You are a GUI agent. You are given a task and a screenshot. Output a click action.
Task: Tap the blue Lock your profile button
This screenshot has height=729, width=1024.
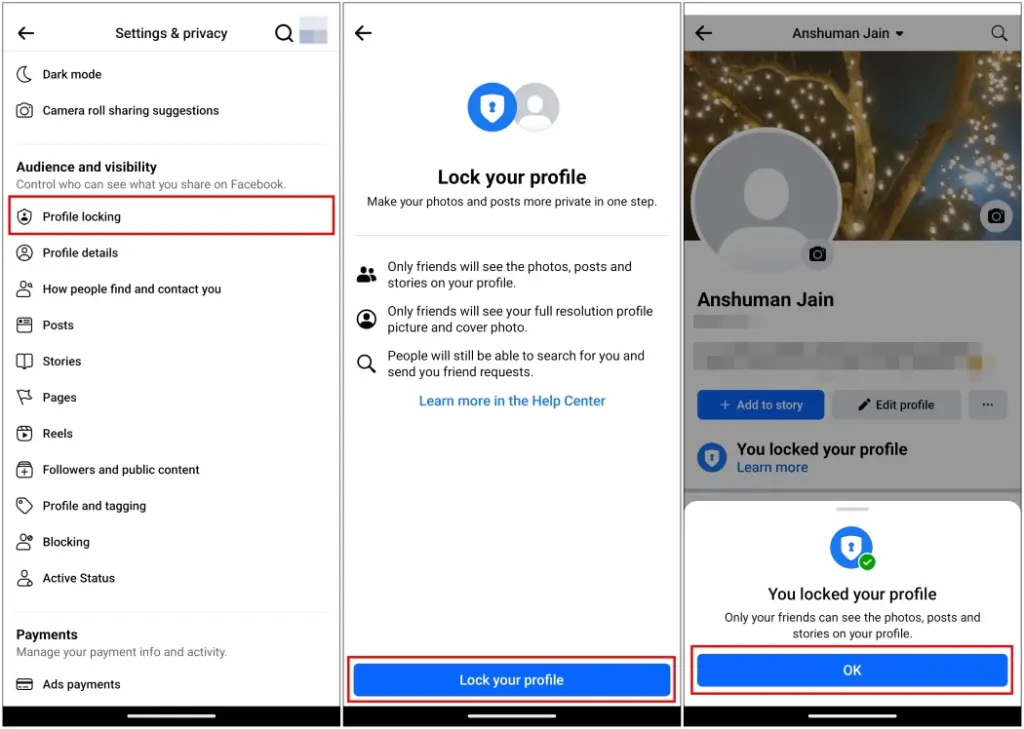512,680
